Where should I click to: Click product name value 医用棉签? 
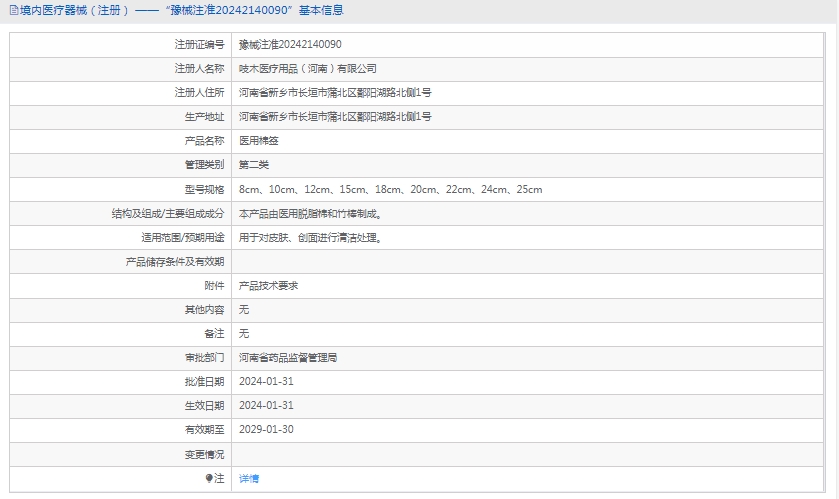(x=259, y=141)
